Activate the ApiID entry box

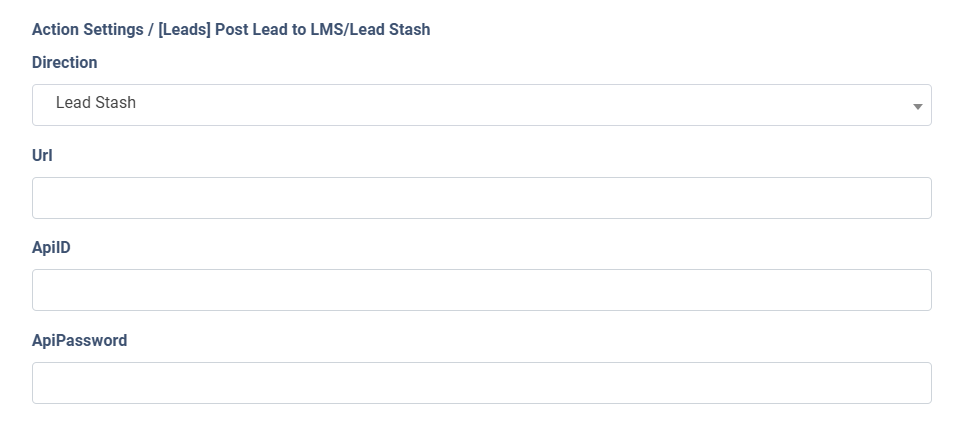pos(481,290)
